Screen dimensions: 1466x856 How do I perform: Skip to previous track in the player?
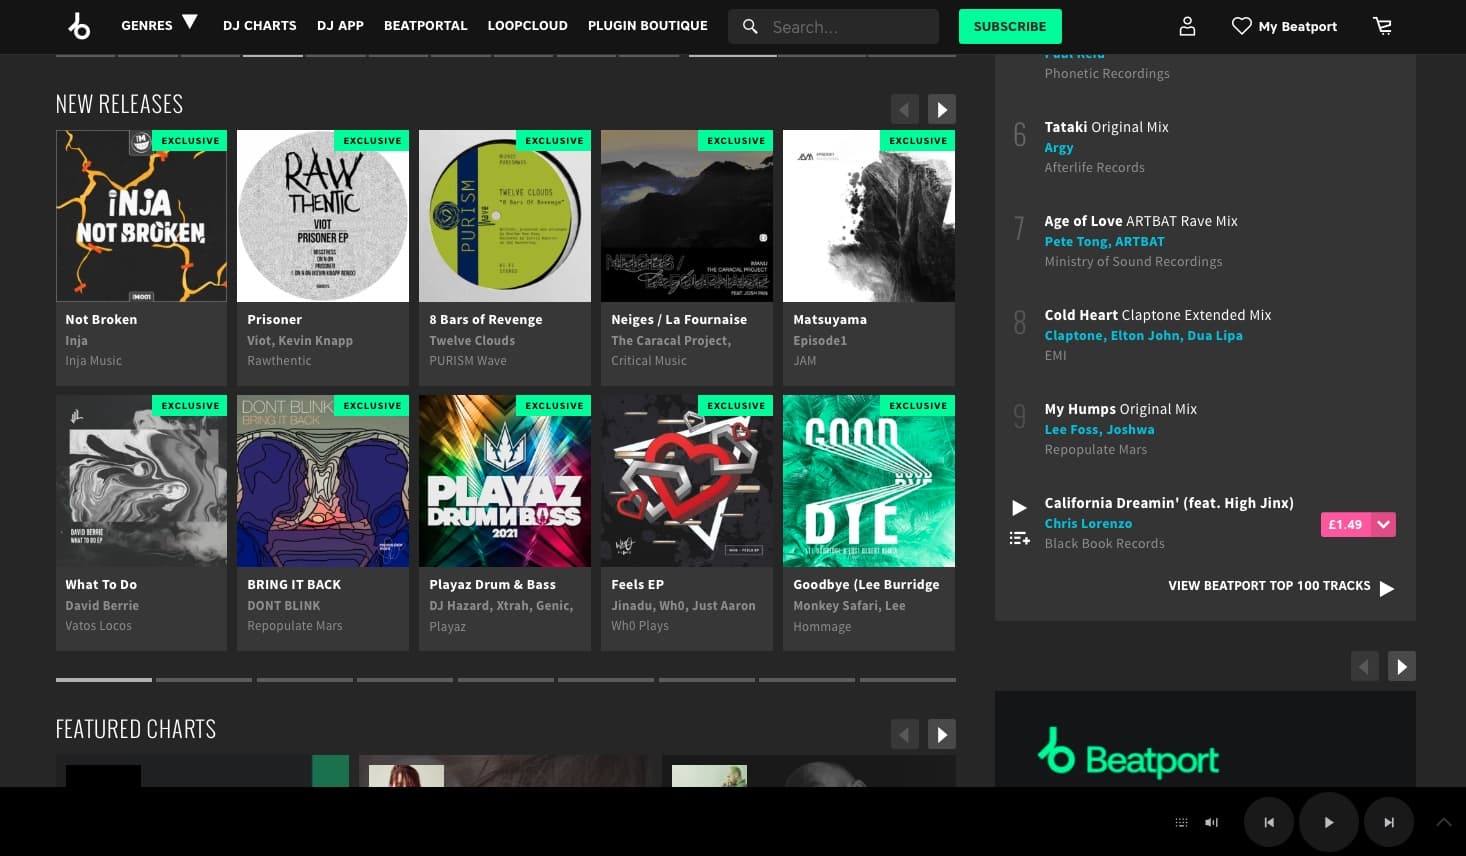pos(1268,822)
